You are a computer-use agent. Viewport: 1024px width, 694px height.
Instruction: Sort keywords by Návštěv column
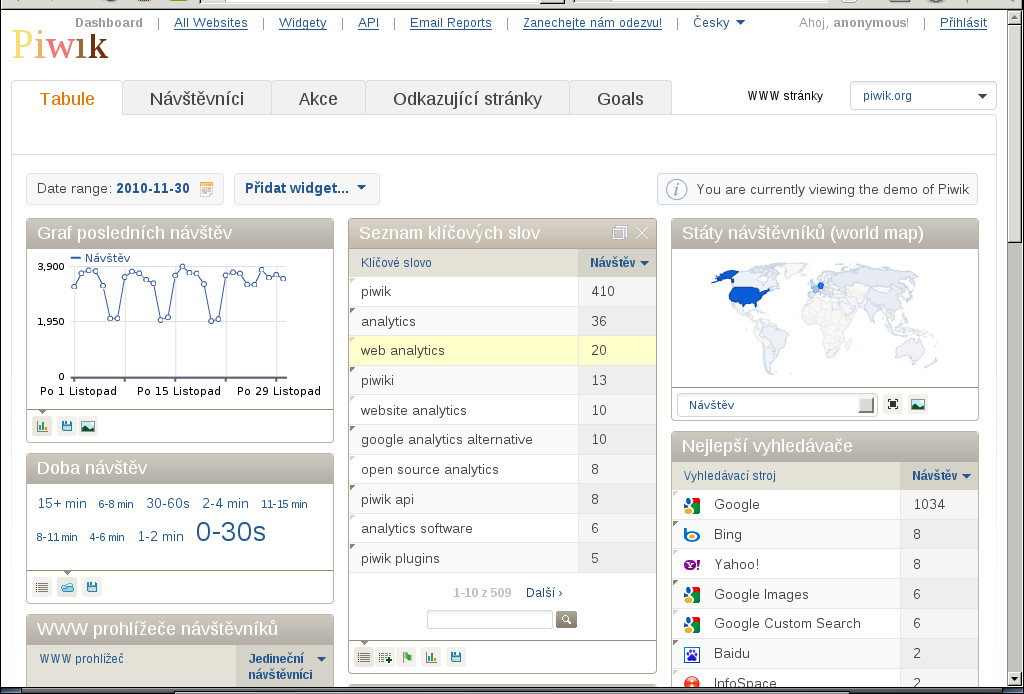(618, 262)
